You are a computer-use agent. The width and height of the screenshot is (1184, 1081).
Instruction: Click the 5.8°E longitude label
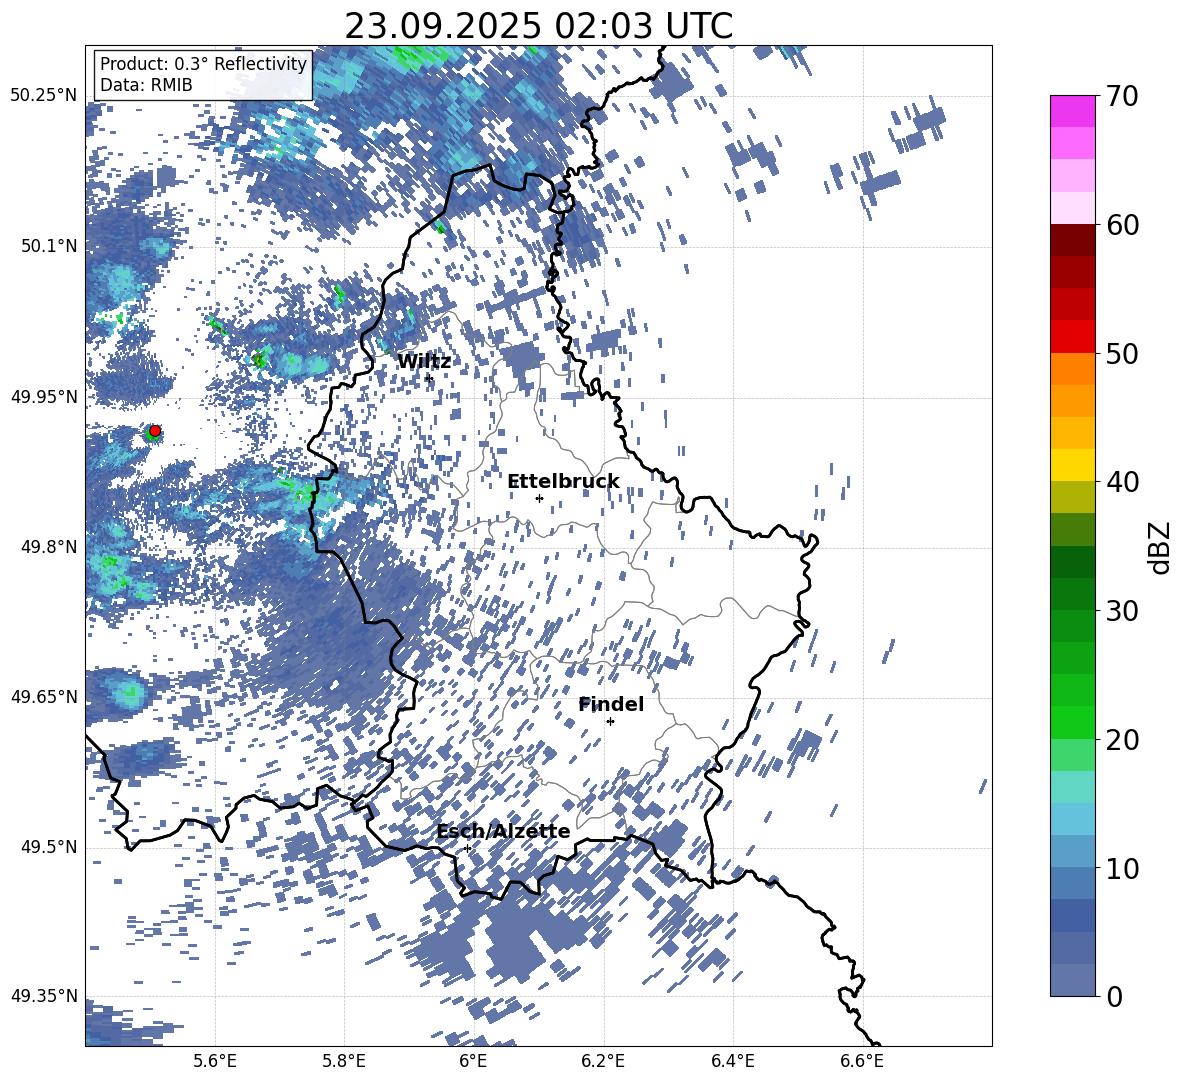344,1061
